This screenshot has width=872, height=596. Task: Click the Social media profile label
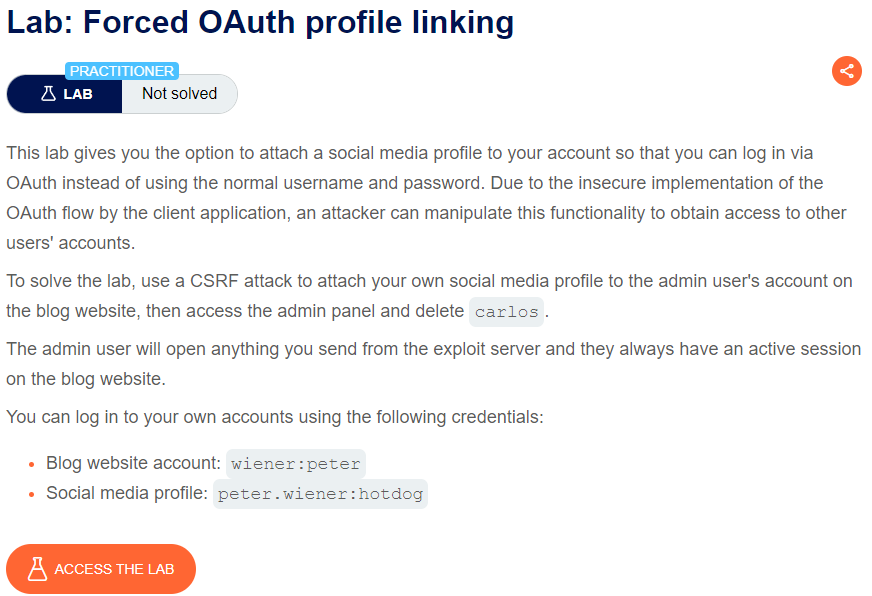[127, 493]
